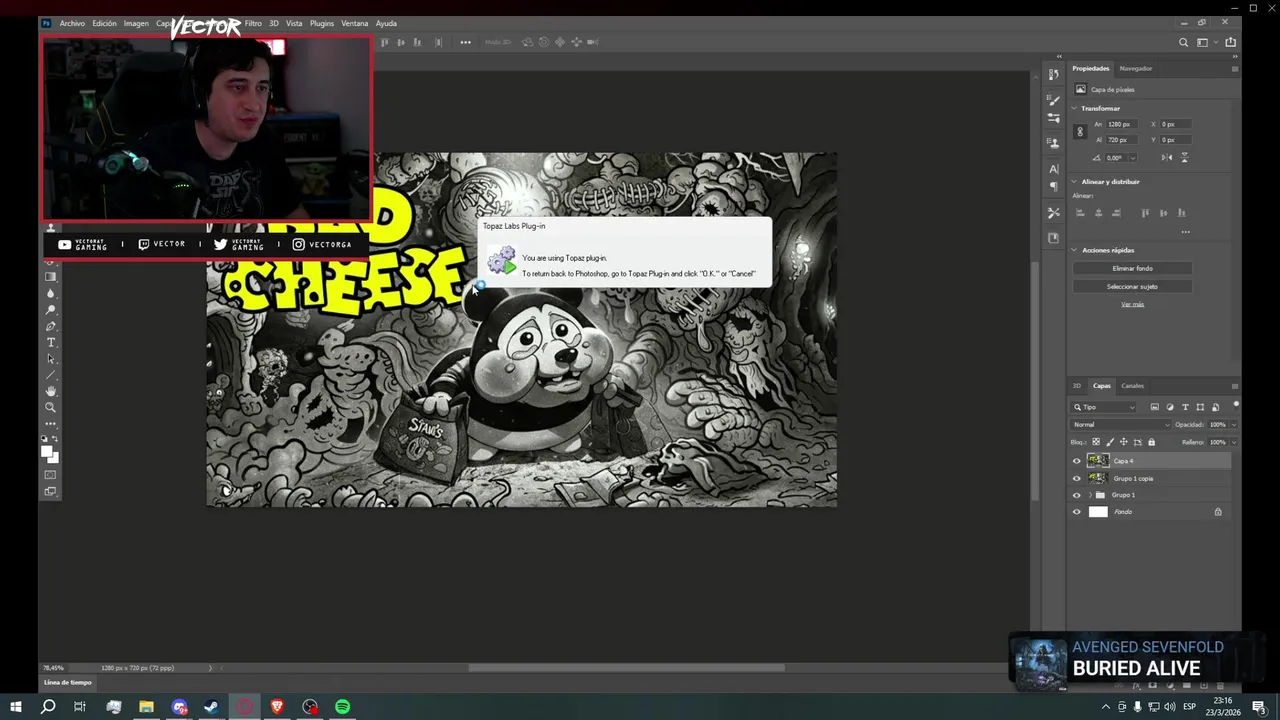Open the Relleno value dropdown arrow
The height and width of the screenshot is (720, 1280).
[x=1233, y=442]
